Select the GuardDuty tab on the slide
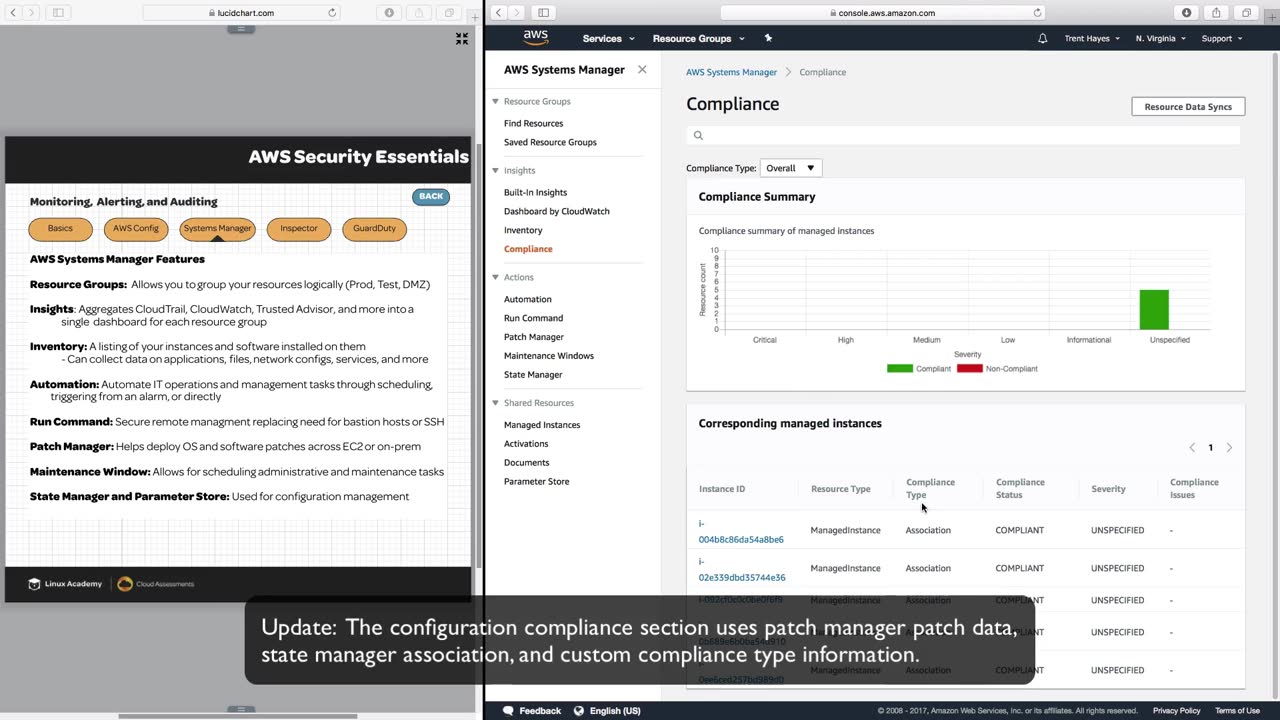This screenshot has width=1280, height=720. [375, 229]
